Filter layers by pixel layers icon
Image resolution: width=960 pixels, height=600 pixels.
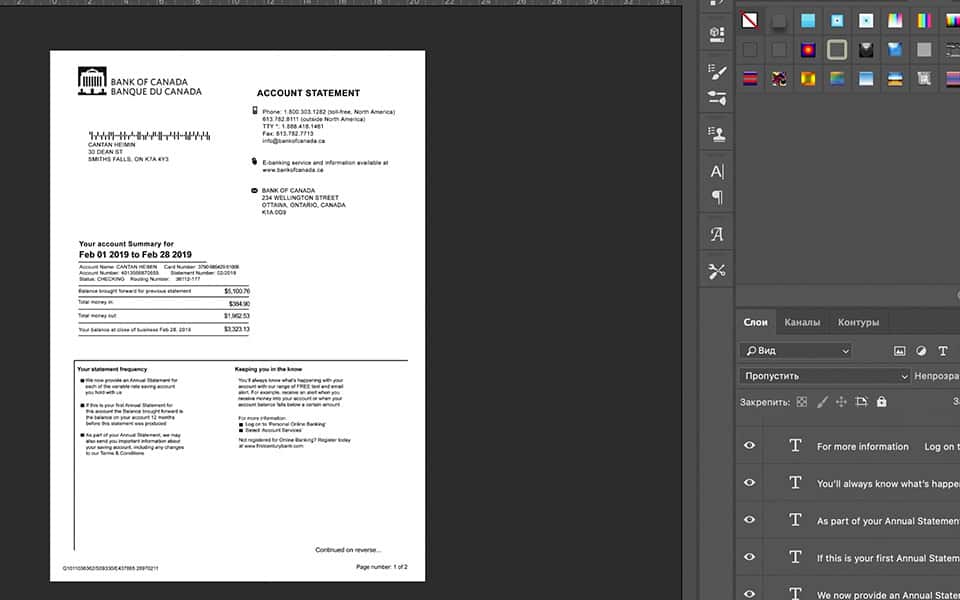[899, 351]
